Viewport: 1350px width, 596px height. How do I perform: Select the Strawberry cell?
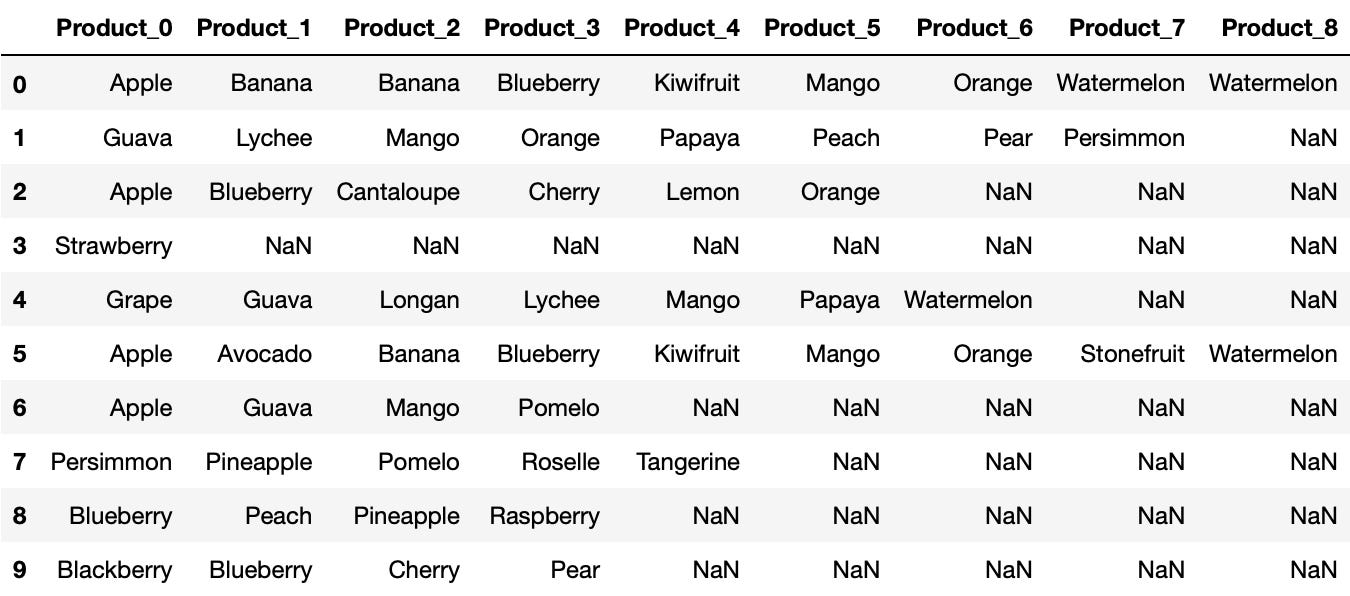(x=113, y=246)
